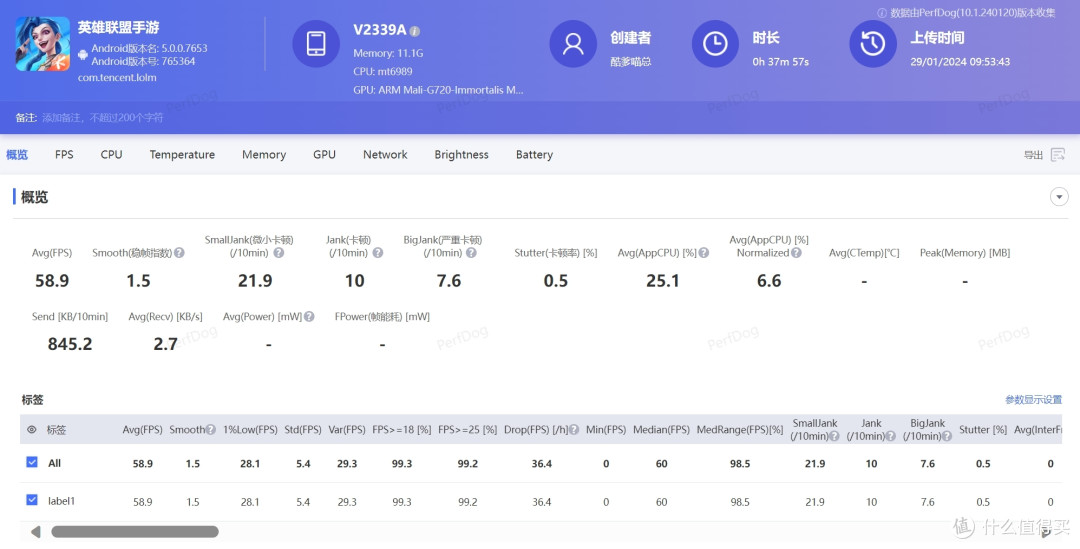
Task: Open the Battery tab
Action: 534,155
